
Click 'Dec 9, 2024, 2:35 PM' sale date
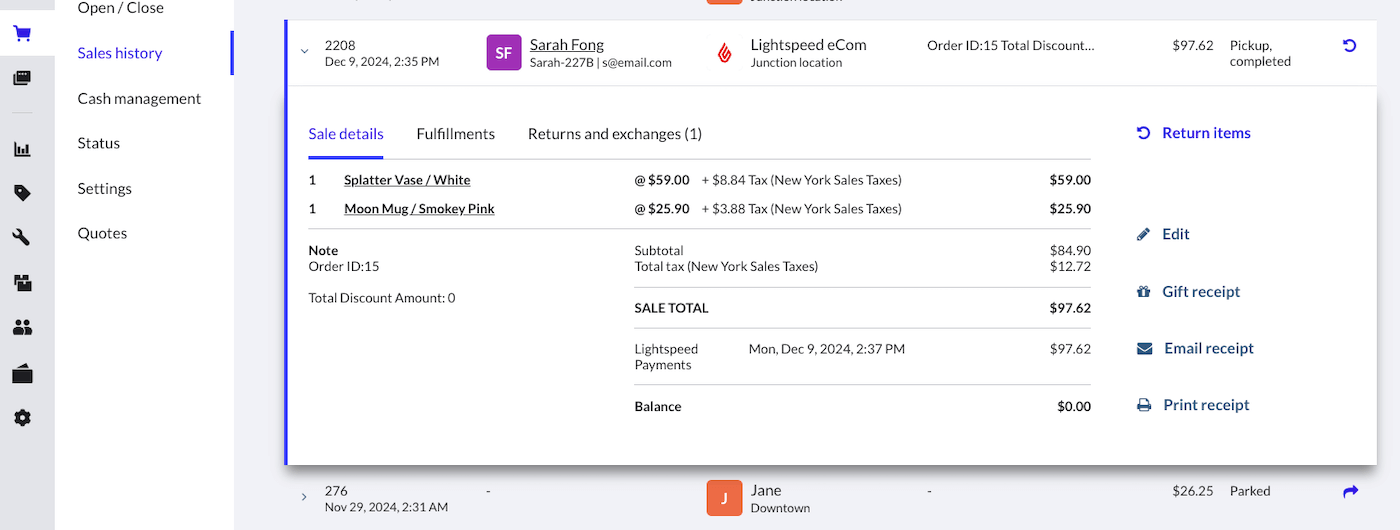[x=382, y=62]
